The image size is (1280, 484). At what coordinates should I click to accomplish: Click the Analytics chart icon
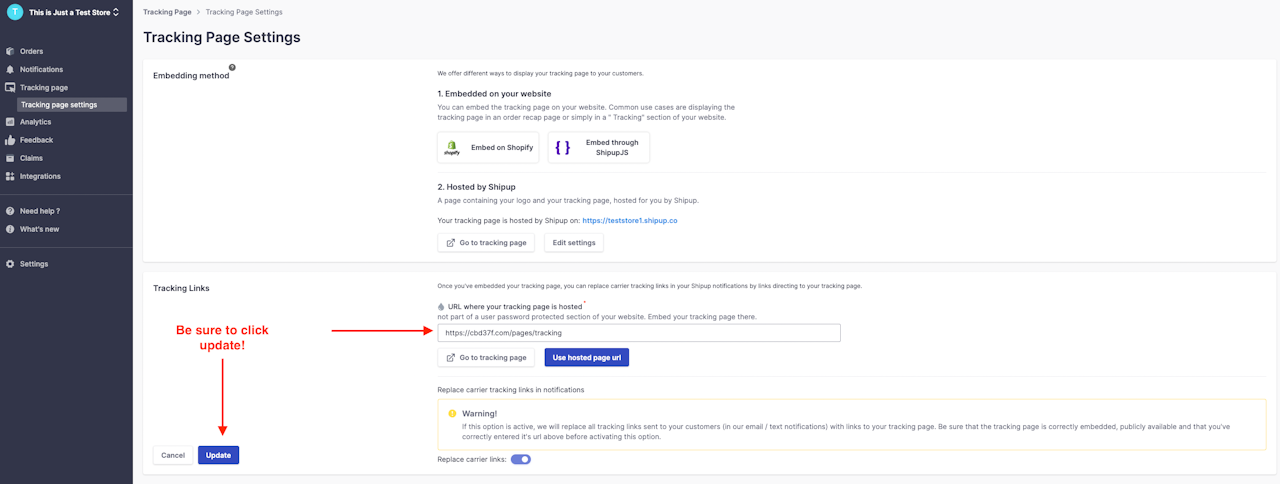(x=10, y=122)
